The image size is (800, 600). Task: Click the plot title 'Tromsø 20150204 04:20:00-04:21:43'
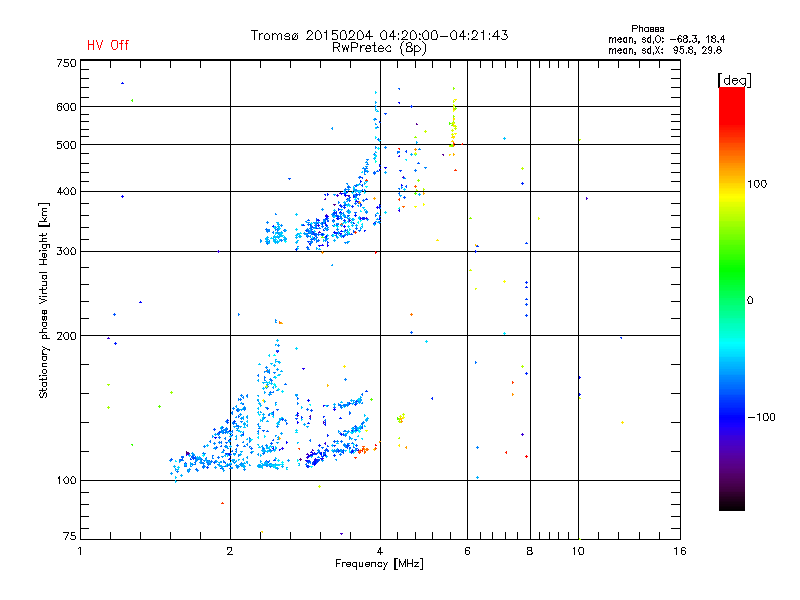[x=379, y=35]
